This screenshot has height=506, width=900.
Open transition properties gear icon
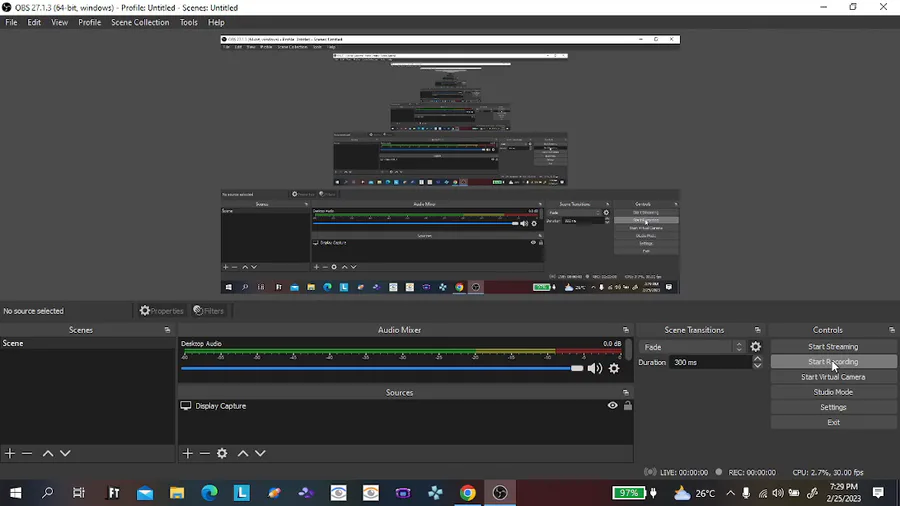pyautogui.click(x=755, y=347)
